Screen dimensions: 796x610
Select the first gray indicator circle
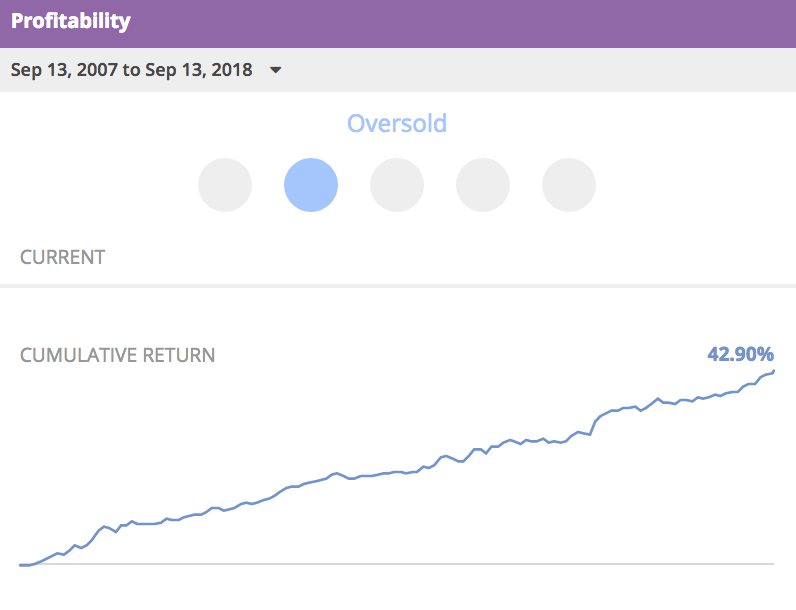click(225, 185)
